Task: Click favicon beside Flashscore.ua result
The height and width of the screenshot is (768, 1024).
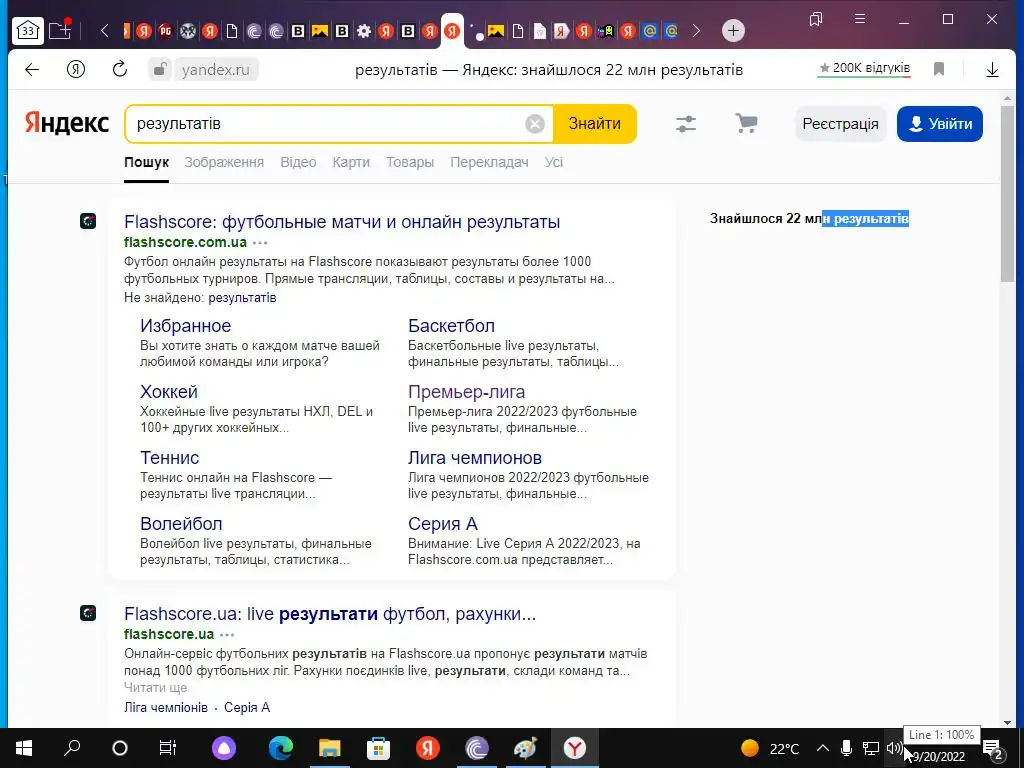Action: click(x=88, y=613)
